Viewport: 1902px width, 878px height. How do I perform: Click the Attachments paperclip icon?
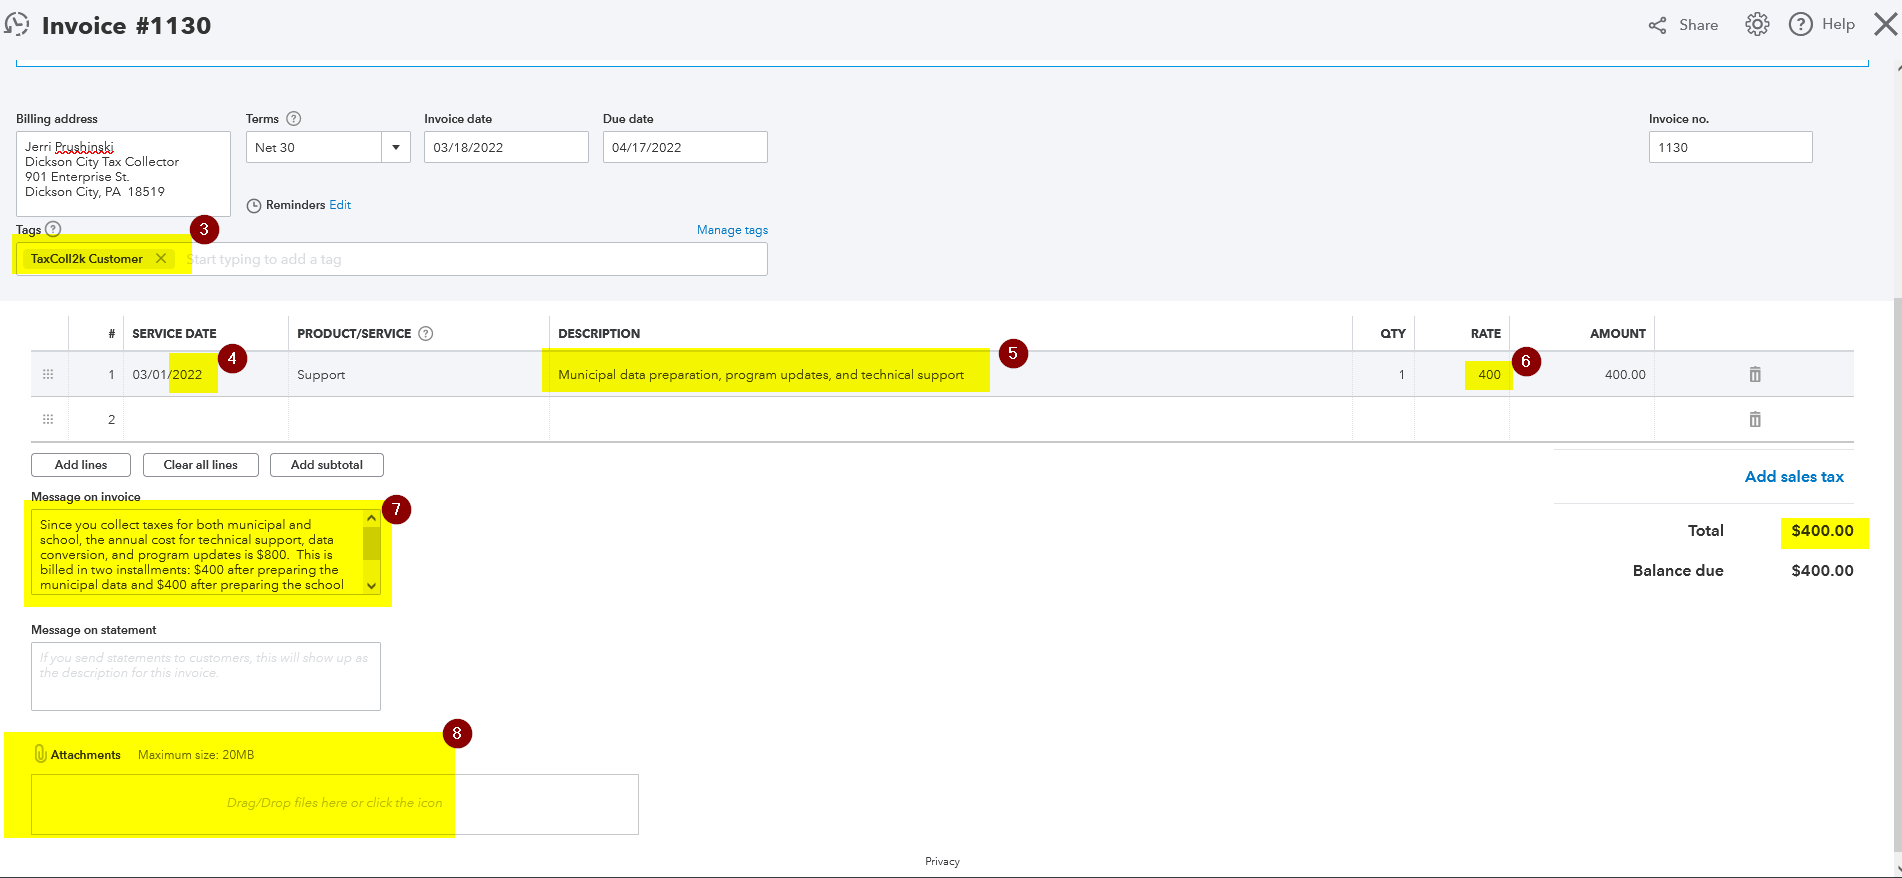tap(40, 754)
